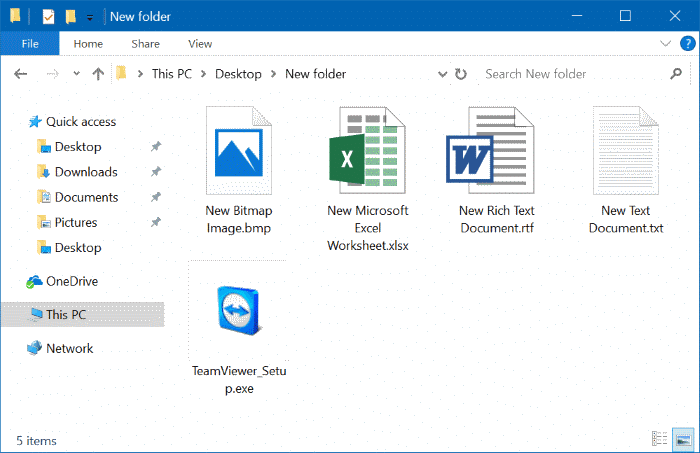Screen dimensions: 700x453
Task: Refresh the New folder view
Action: (x=461, y=74)
